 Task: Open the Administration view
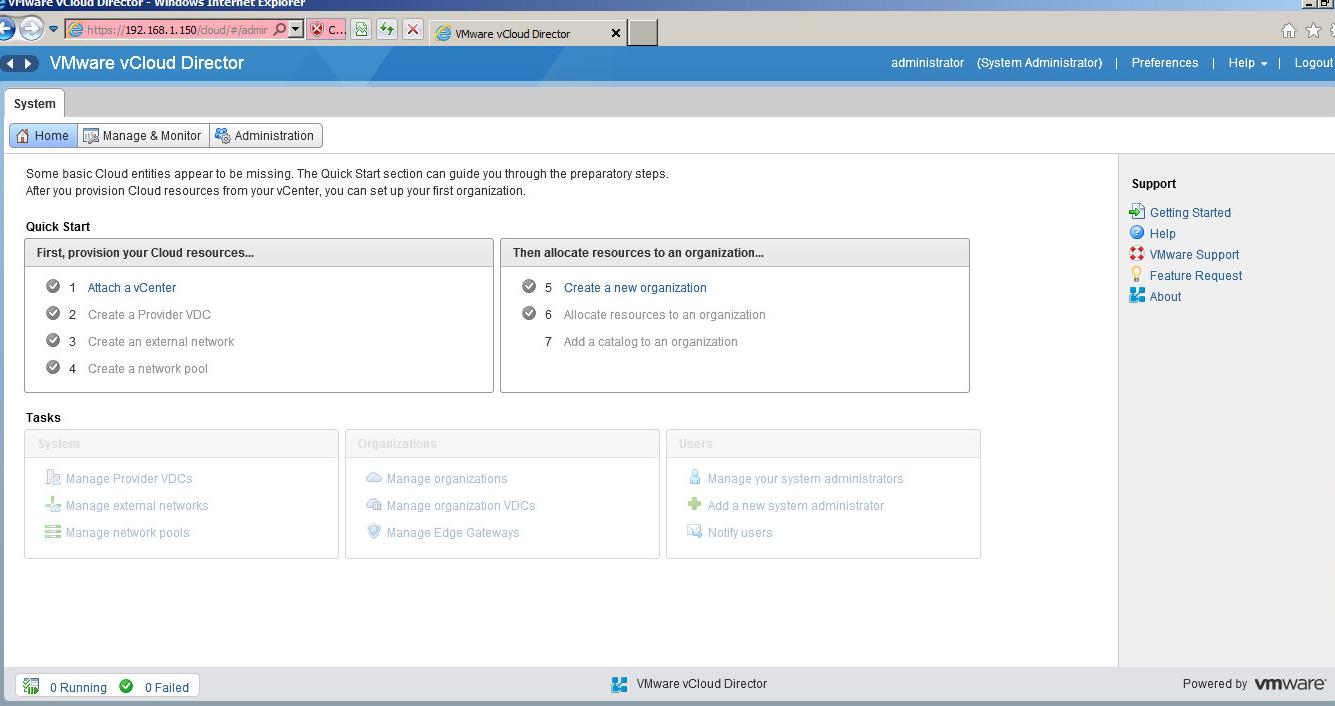pos(265,136)
